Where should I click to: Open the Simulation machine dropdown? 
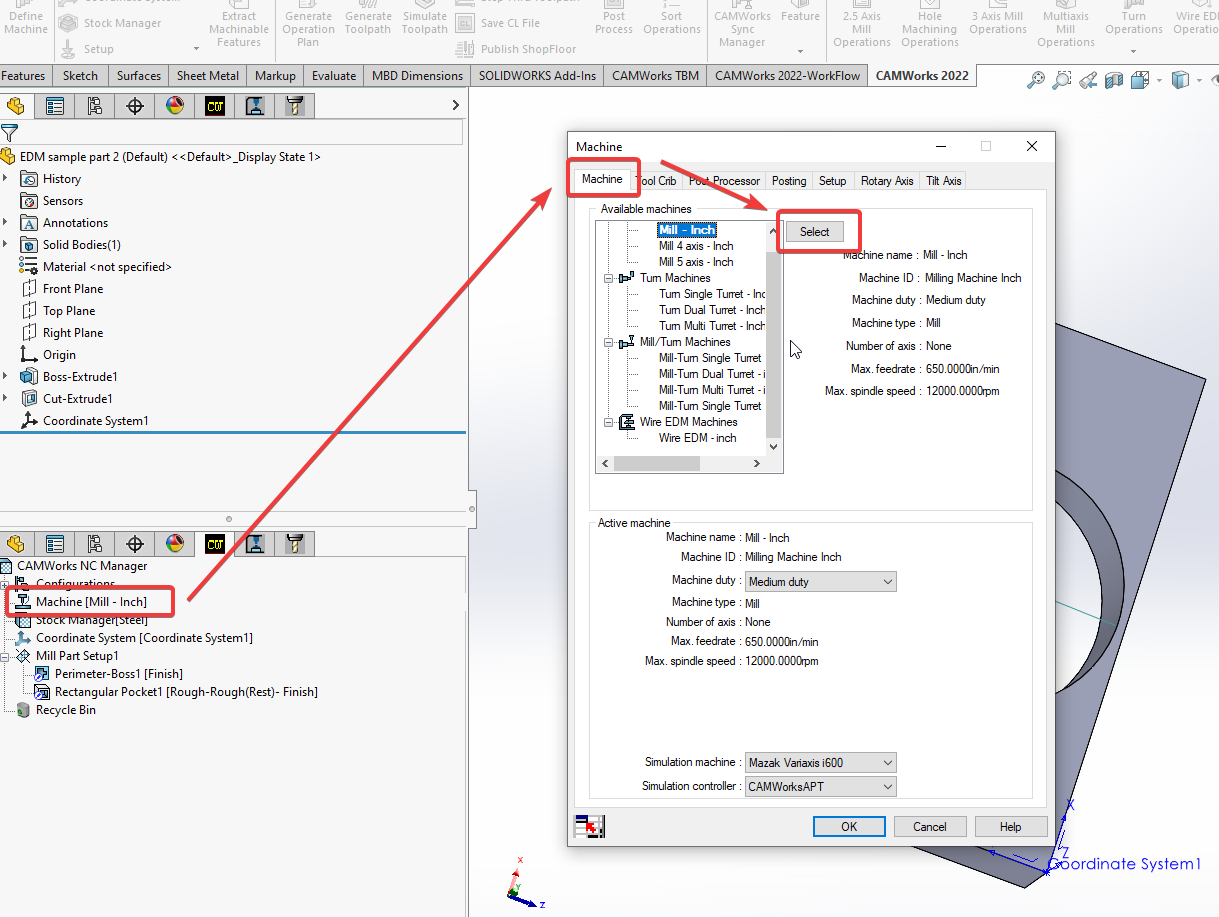pos(821,763)
